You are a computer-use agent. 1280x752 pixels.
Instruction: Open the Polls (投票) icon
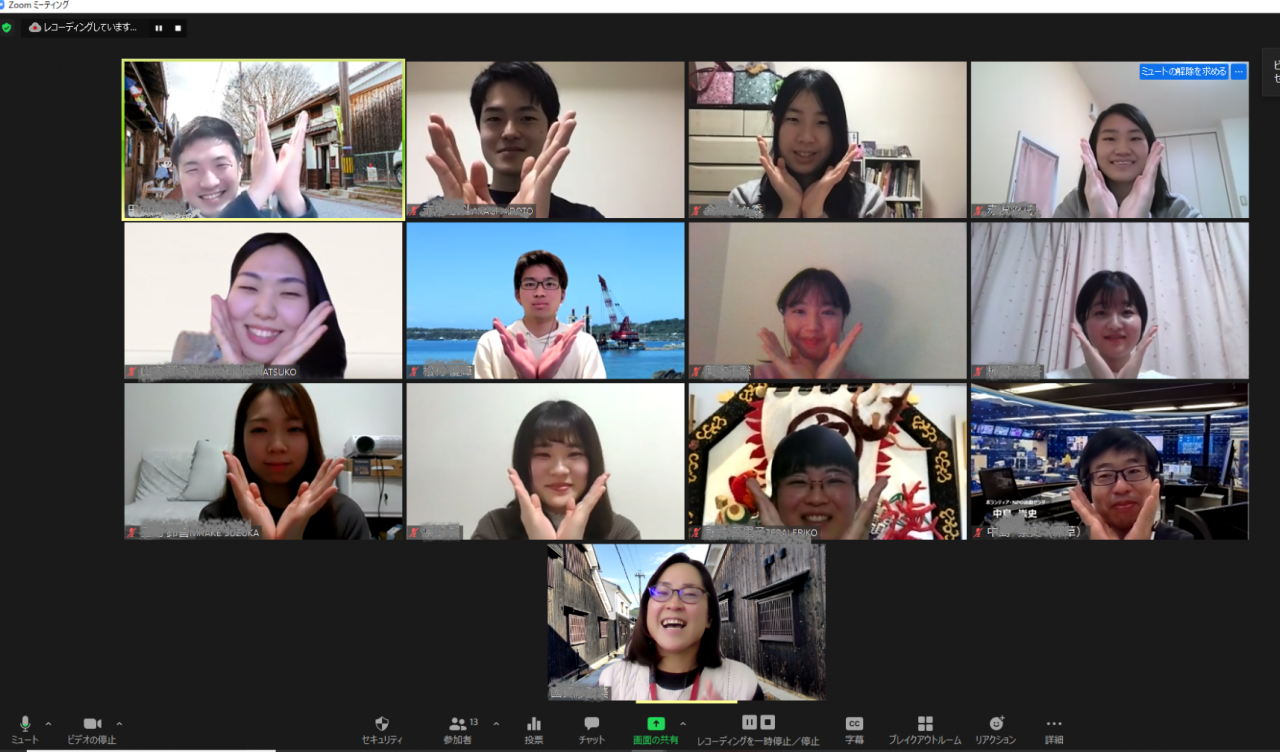tap(534, 724)
